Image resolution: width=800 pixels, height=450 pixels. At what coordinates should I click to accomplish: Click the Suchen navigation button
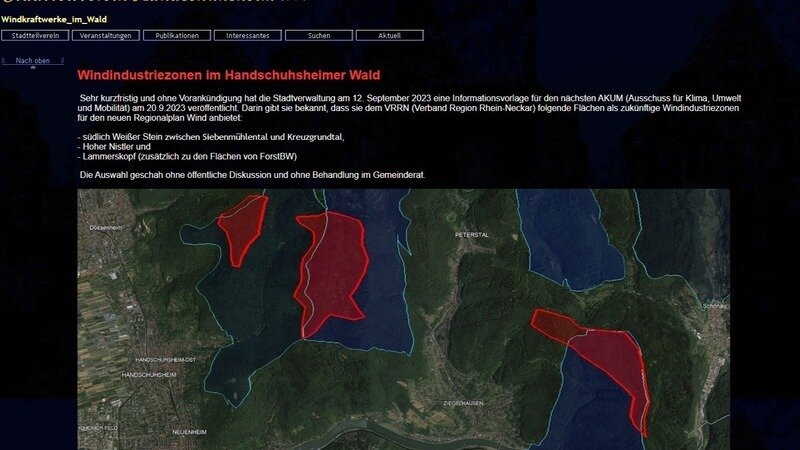[x=319, y=35]
